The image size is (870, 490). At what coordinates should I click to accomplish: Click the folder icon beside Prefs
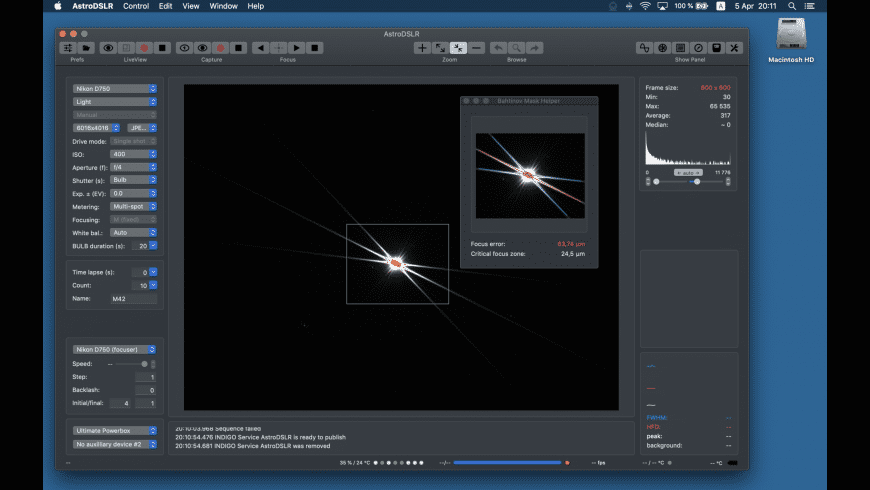click(86, 48)
